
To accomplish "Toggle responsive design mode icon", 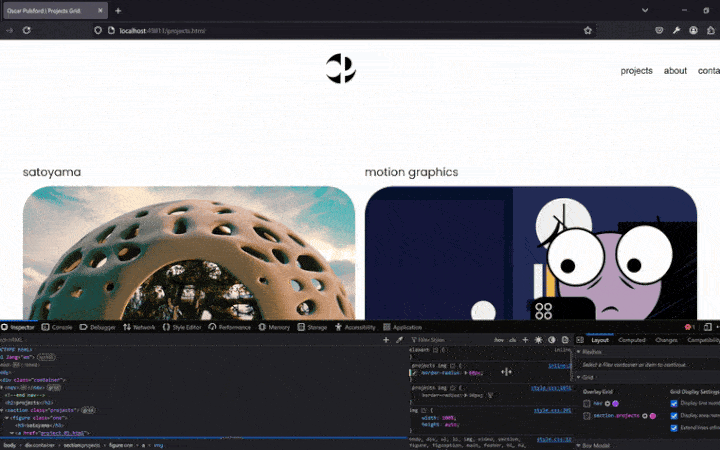I will tap(708, 327).
